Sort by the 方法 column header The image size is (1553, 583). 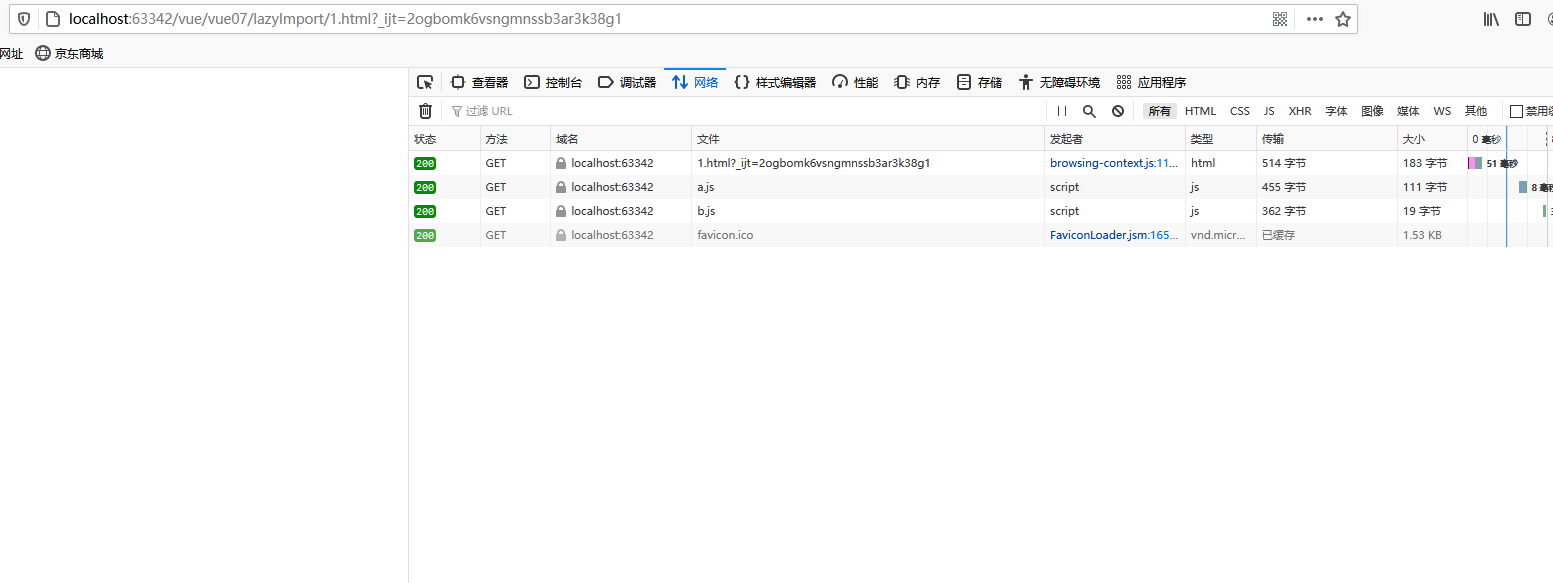(x=515, y=139)
